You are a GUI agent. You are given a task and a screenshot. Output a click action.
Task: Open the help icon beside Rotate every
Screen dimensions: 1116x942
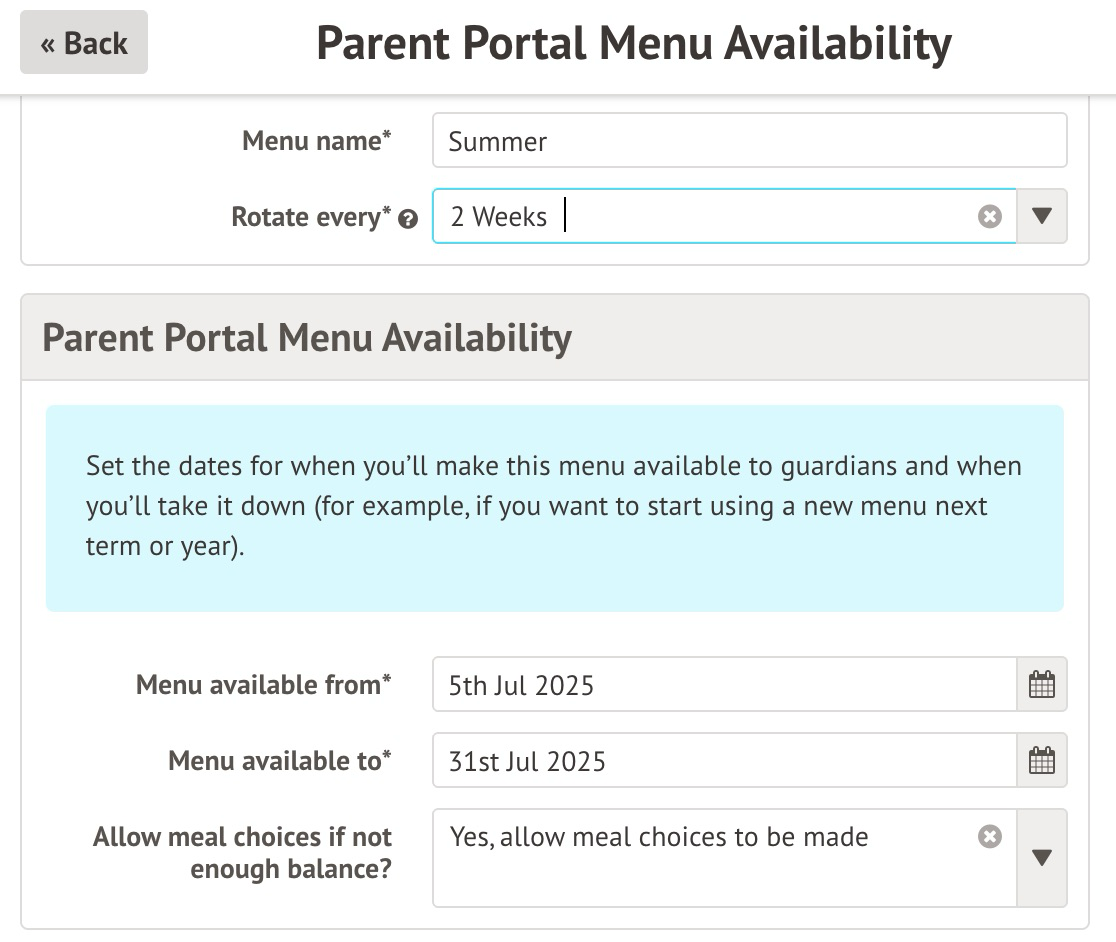coord(407,219)
